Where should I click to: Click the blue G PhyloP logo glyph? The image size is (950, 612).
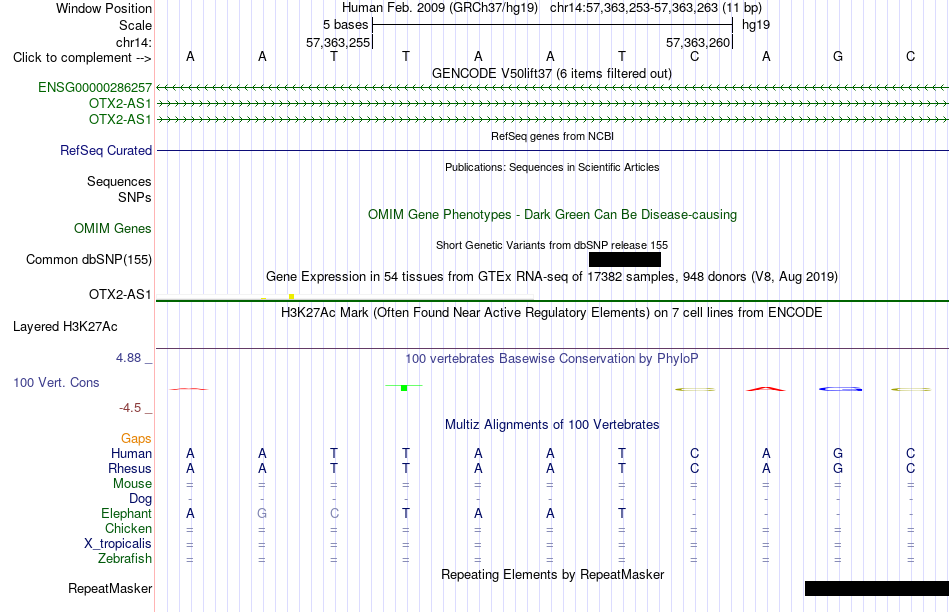840,389
